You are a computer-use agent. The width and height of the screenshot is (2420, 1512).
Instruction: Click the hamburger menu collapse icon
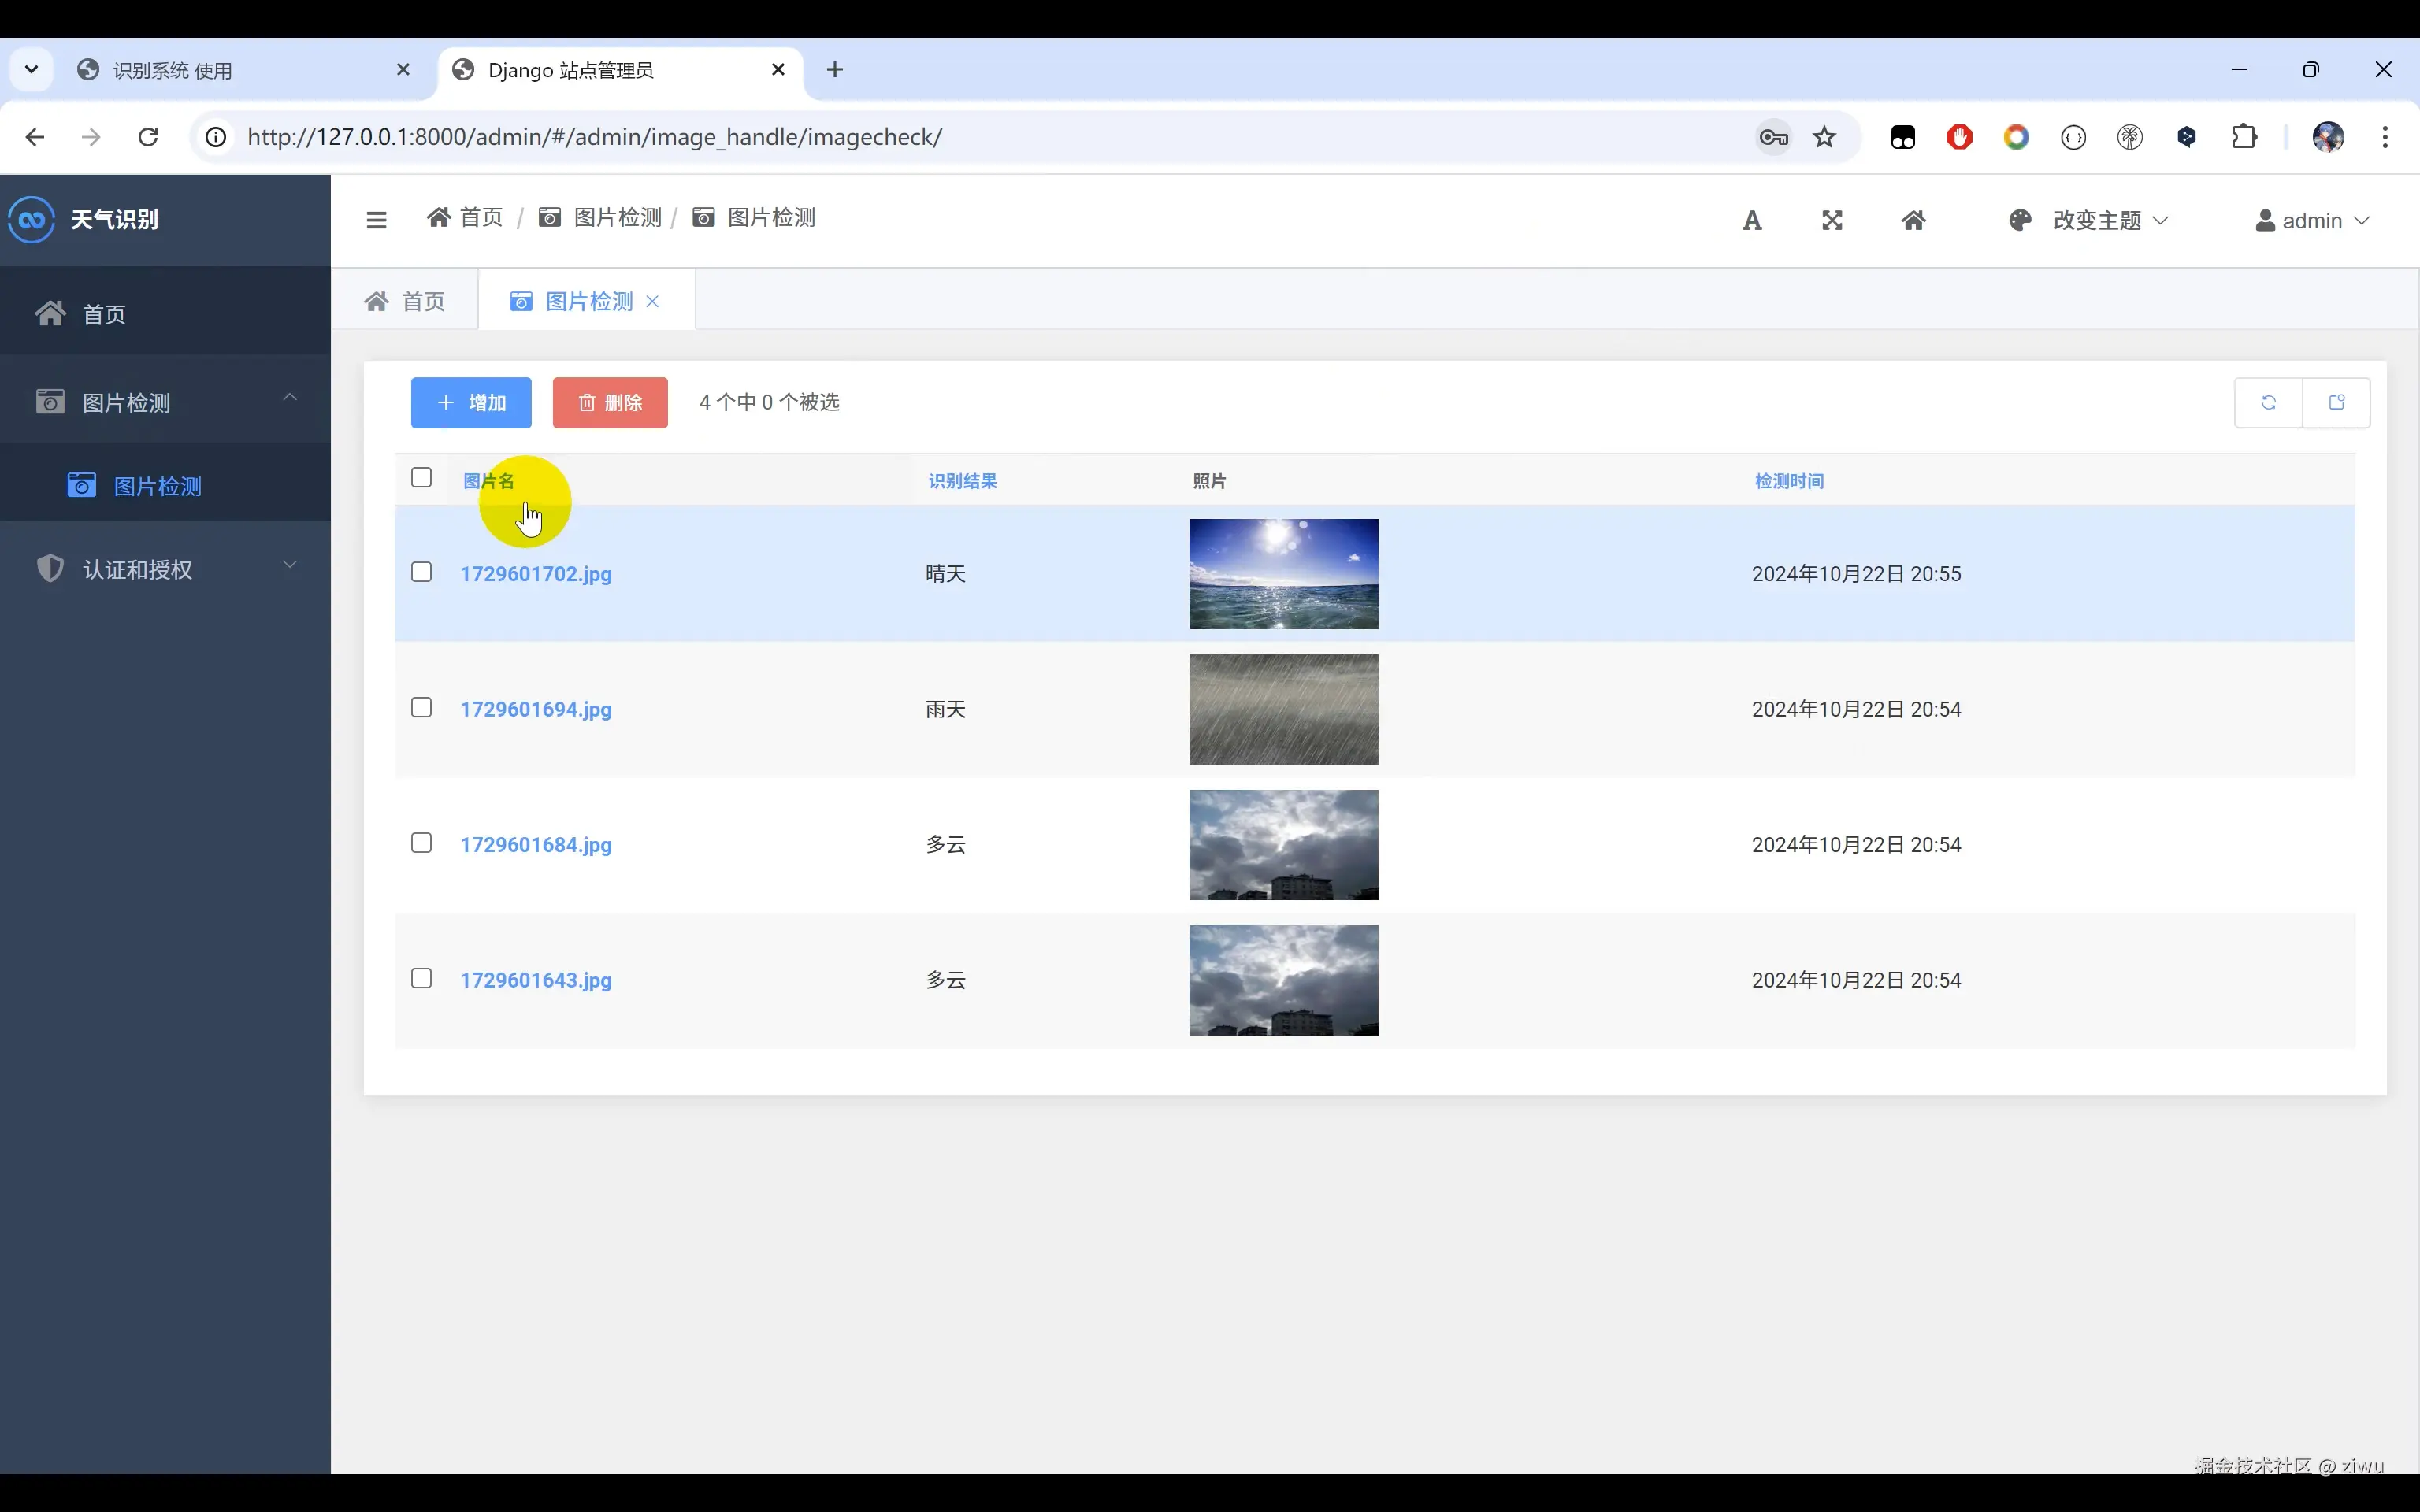tap(376, 220)
